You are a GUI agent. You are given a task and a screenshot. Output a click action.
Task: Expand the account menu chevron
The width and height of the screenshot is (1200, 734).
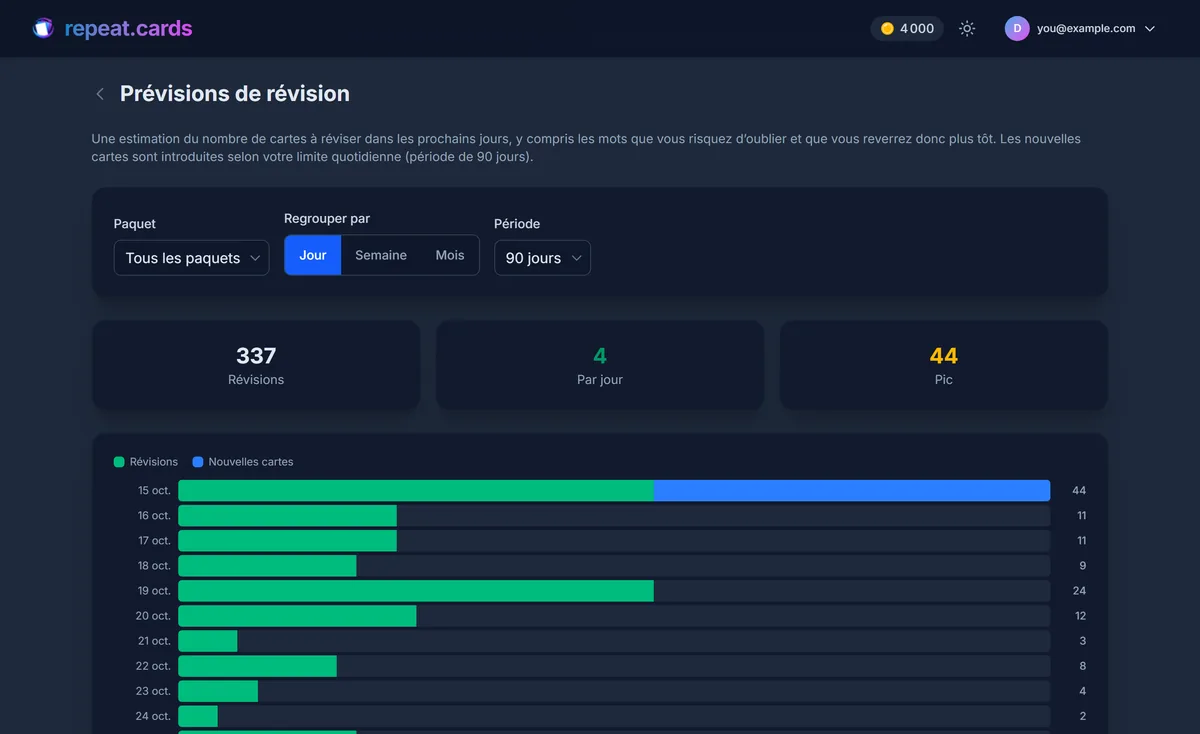[1149, 29]
